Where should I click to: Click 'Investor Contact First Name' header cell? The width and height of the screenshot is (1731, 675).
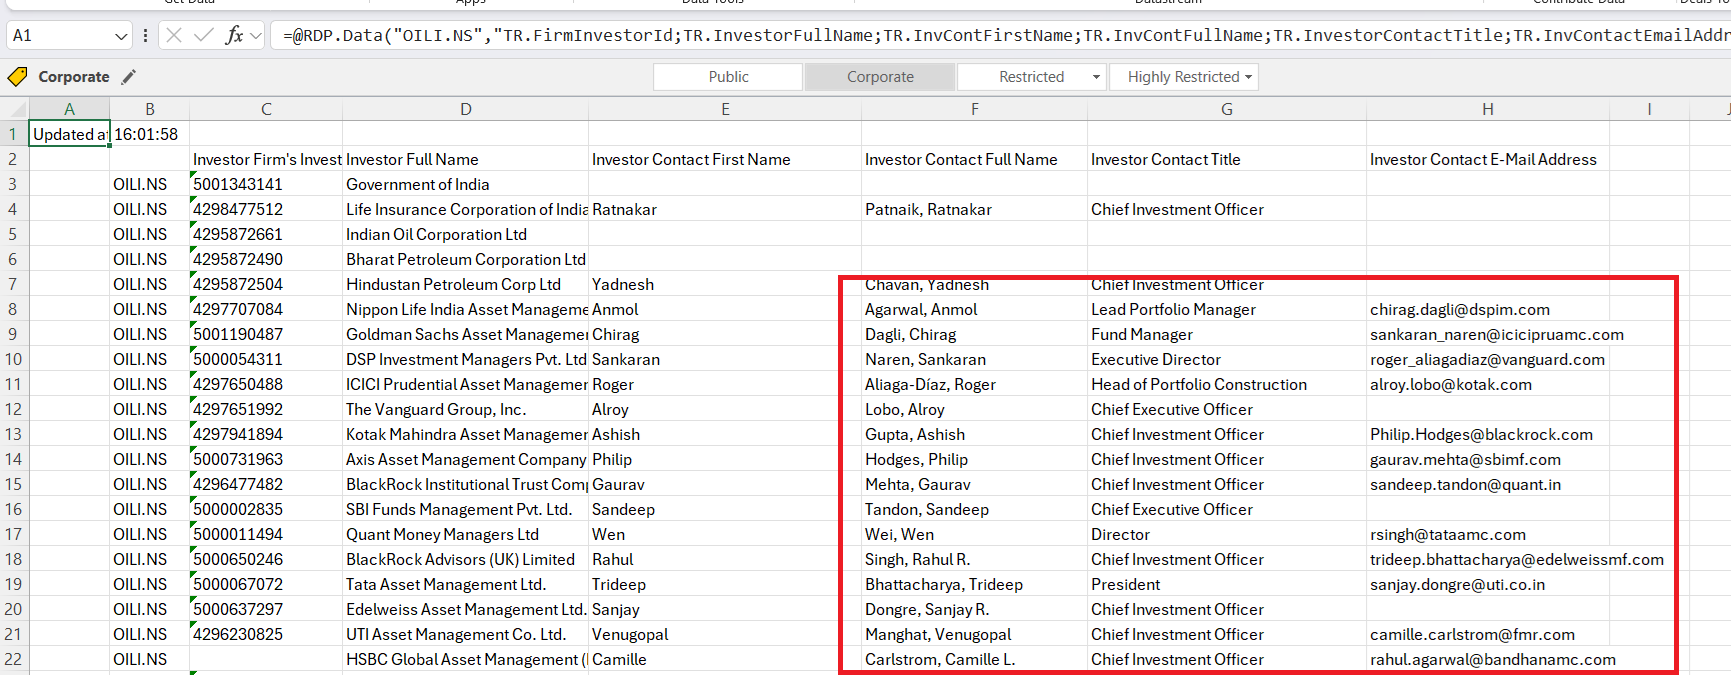pyautogui.click(x=725, y=159)
